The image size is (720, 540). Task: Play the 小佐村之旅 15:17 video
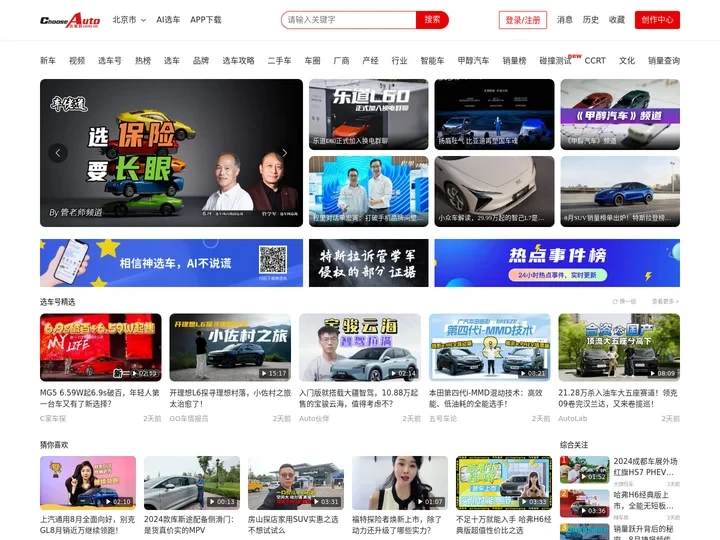pyautogui.click(x=230, y=347)
